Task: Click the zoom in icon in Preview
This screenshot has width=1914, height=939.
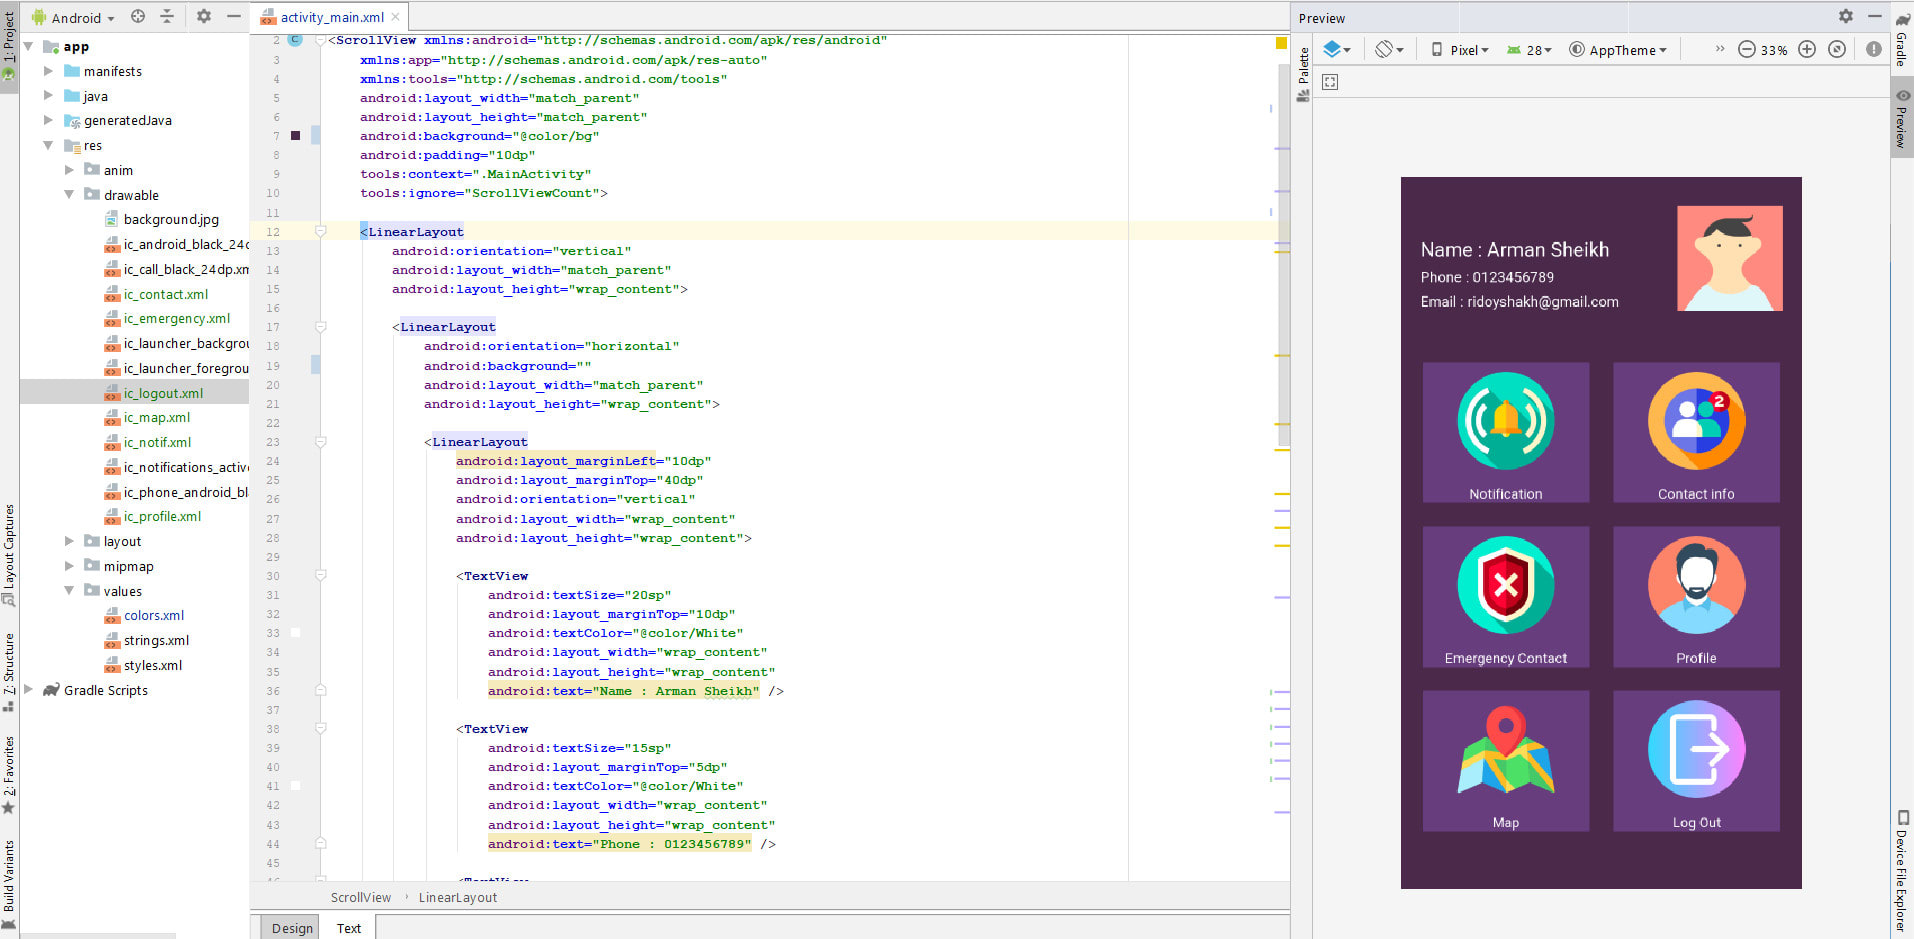Action: (1807, 49)
